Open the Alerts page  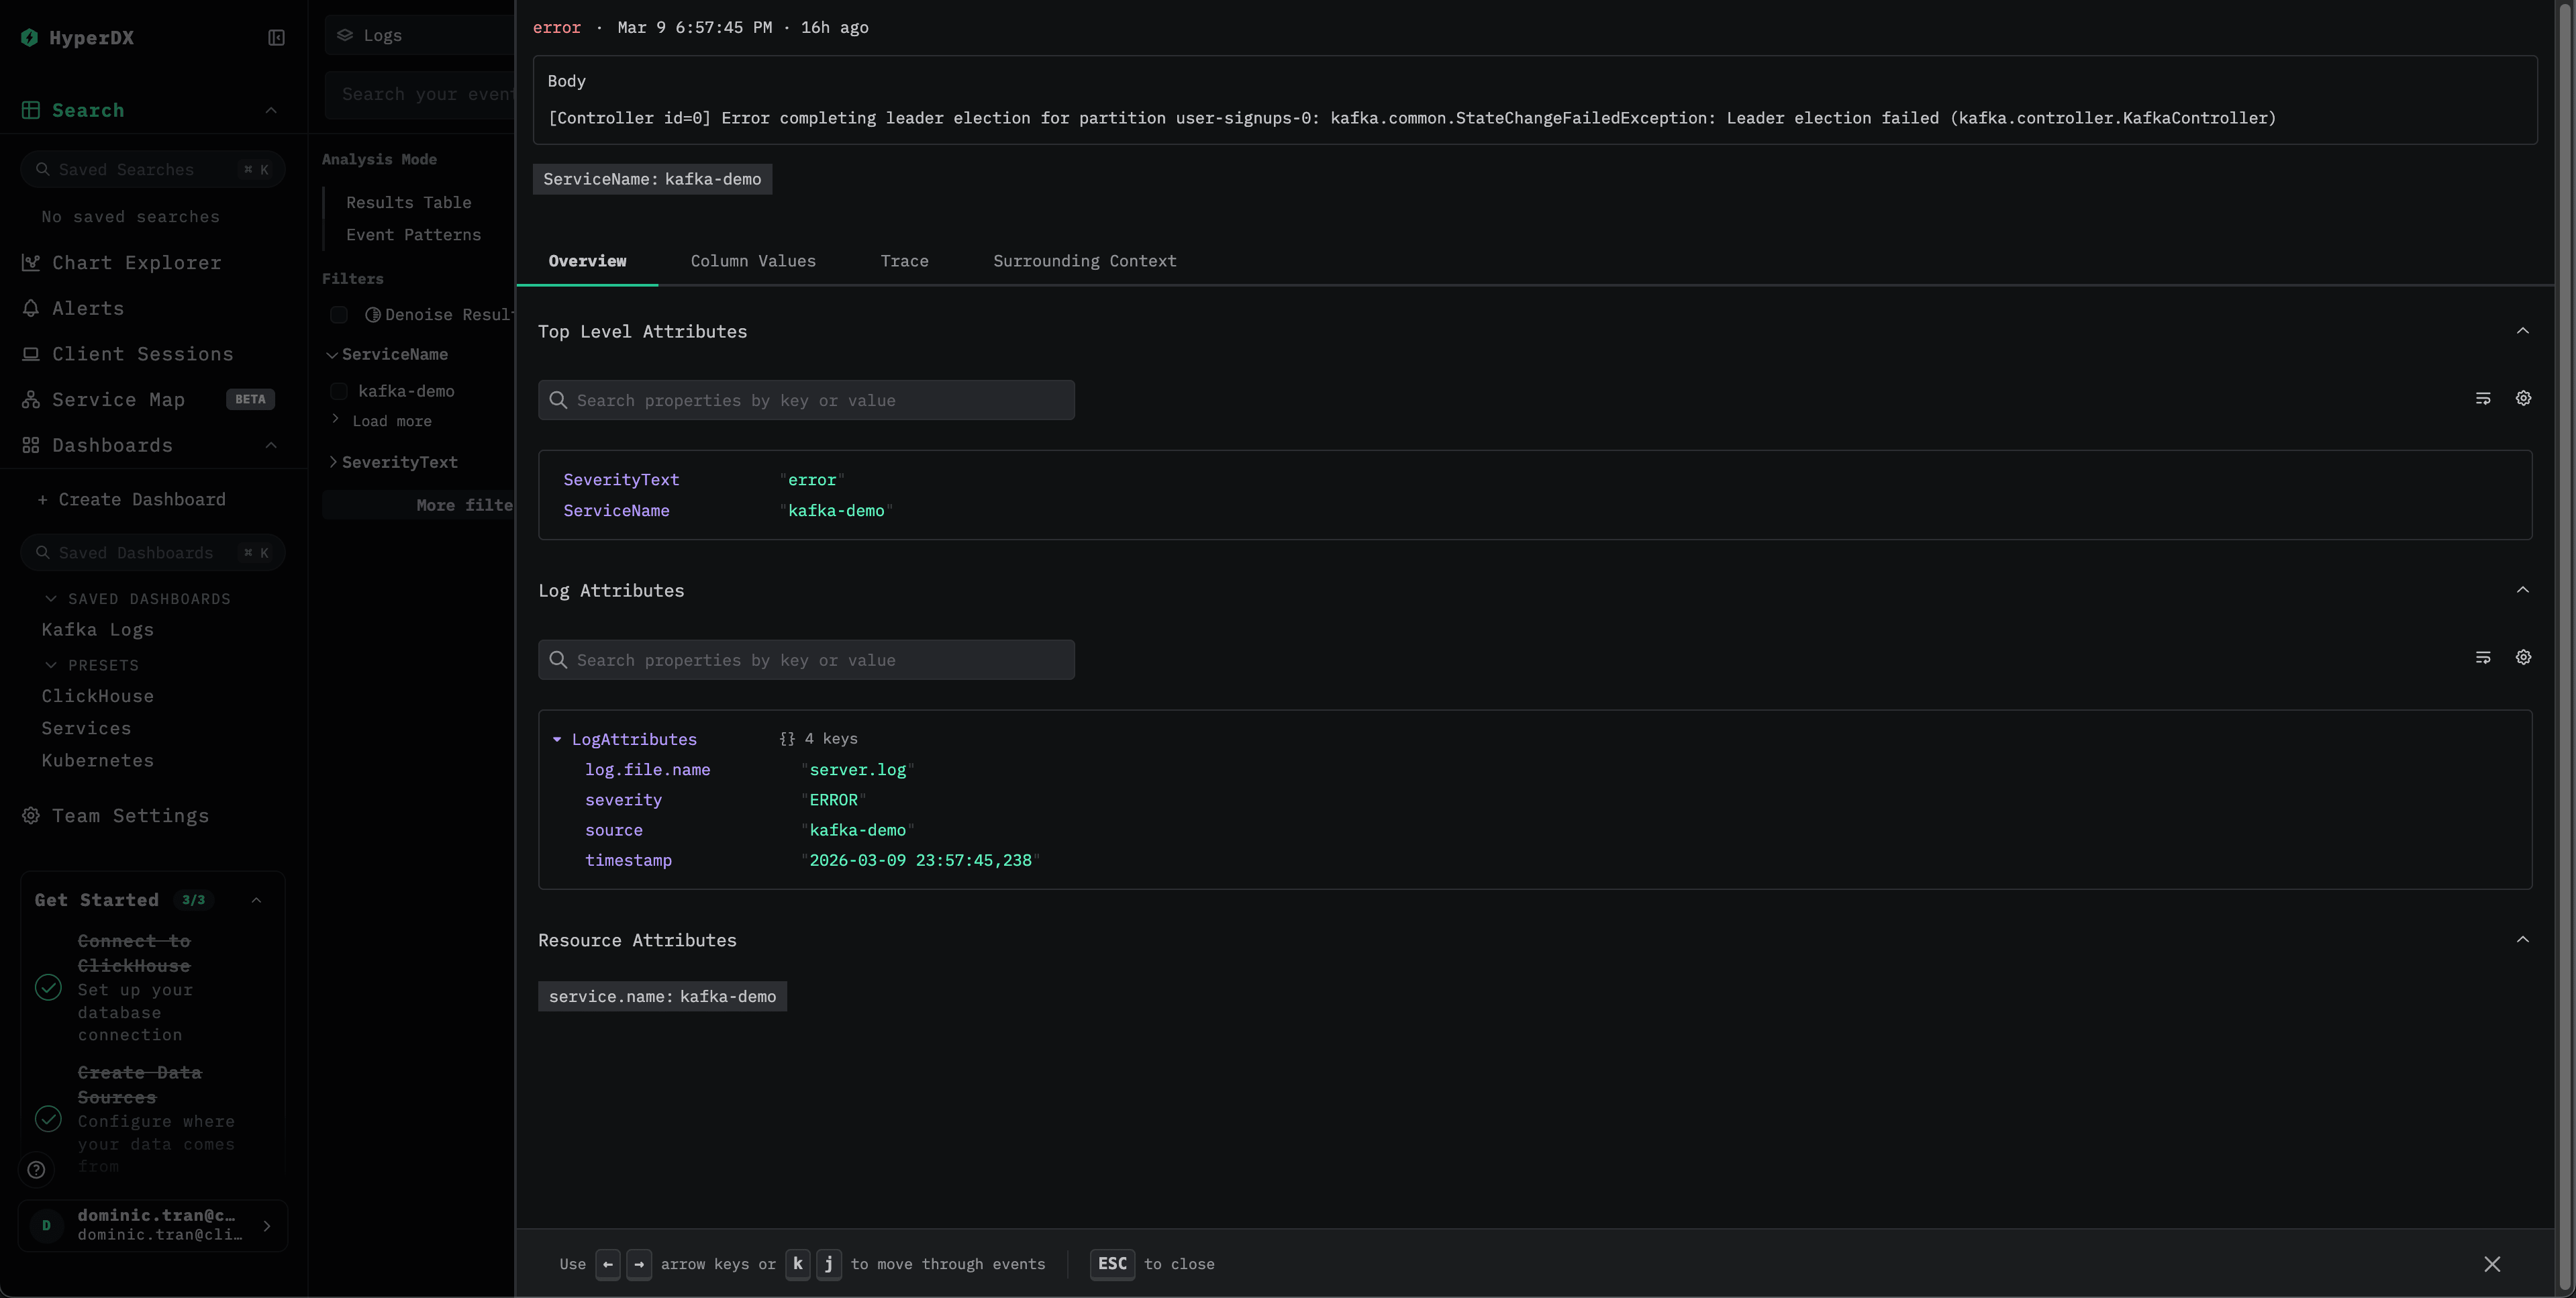[88, 309]
